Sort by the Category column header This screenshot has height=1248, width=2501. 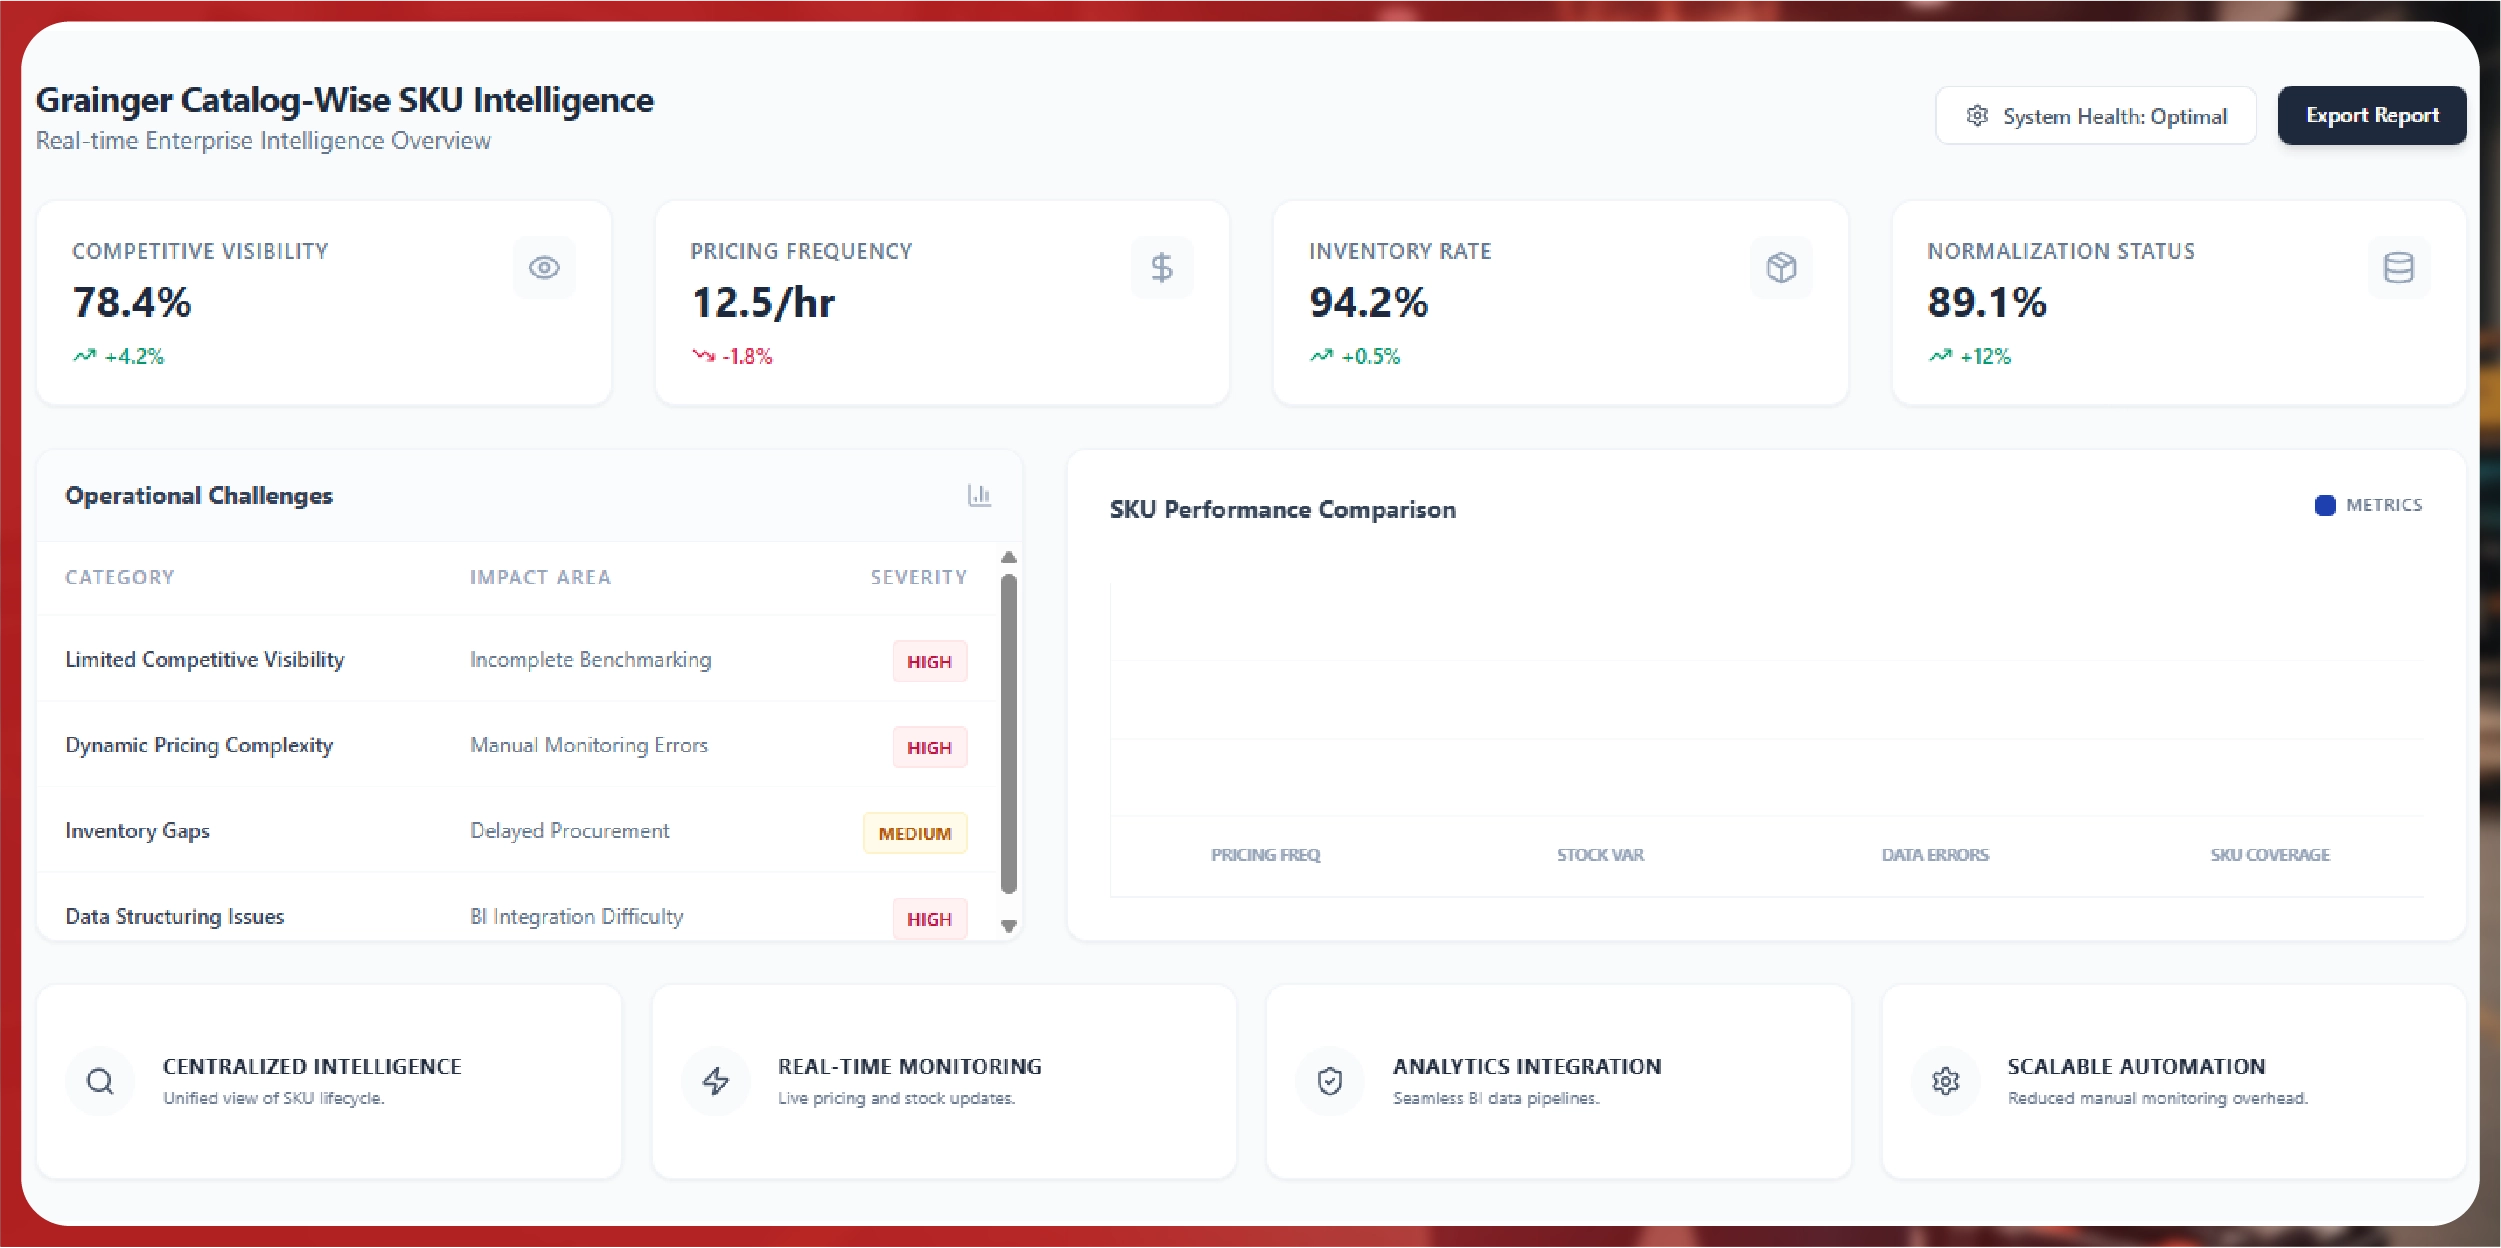pos(120,577)
